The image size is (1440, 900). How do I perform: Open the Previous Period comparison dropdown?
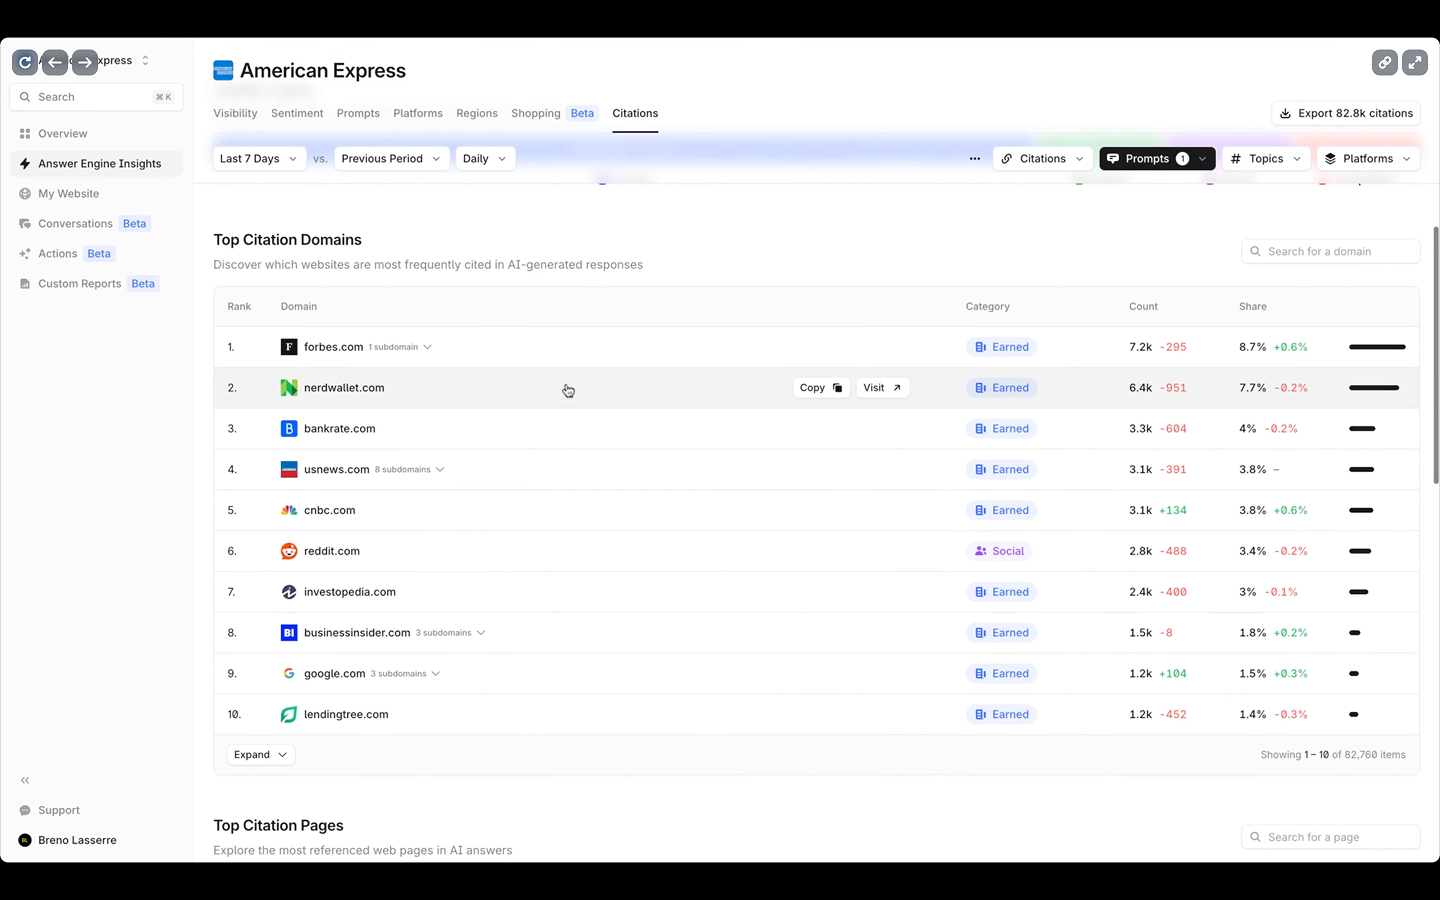(x=391, y=159)
